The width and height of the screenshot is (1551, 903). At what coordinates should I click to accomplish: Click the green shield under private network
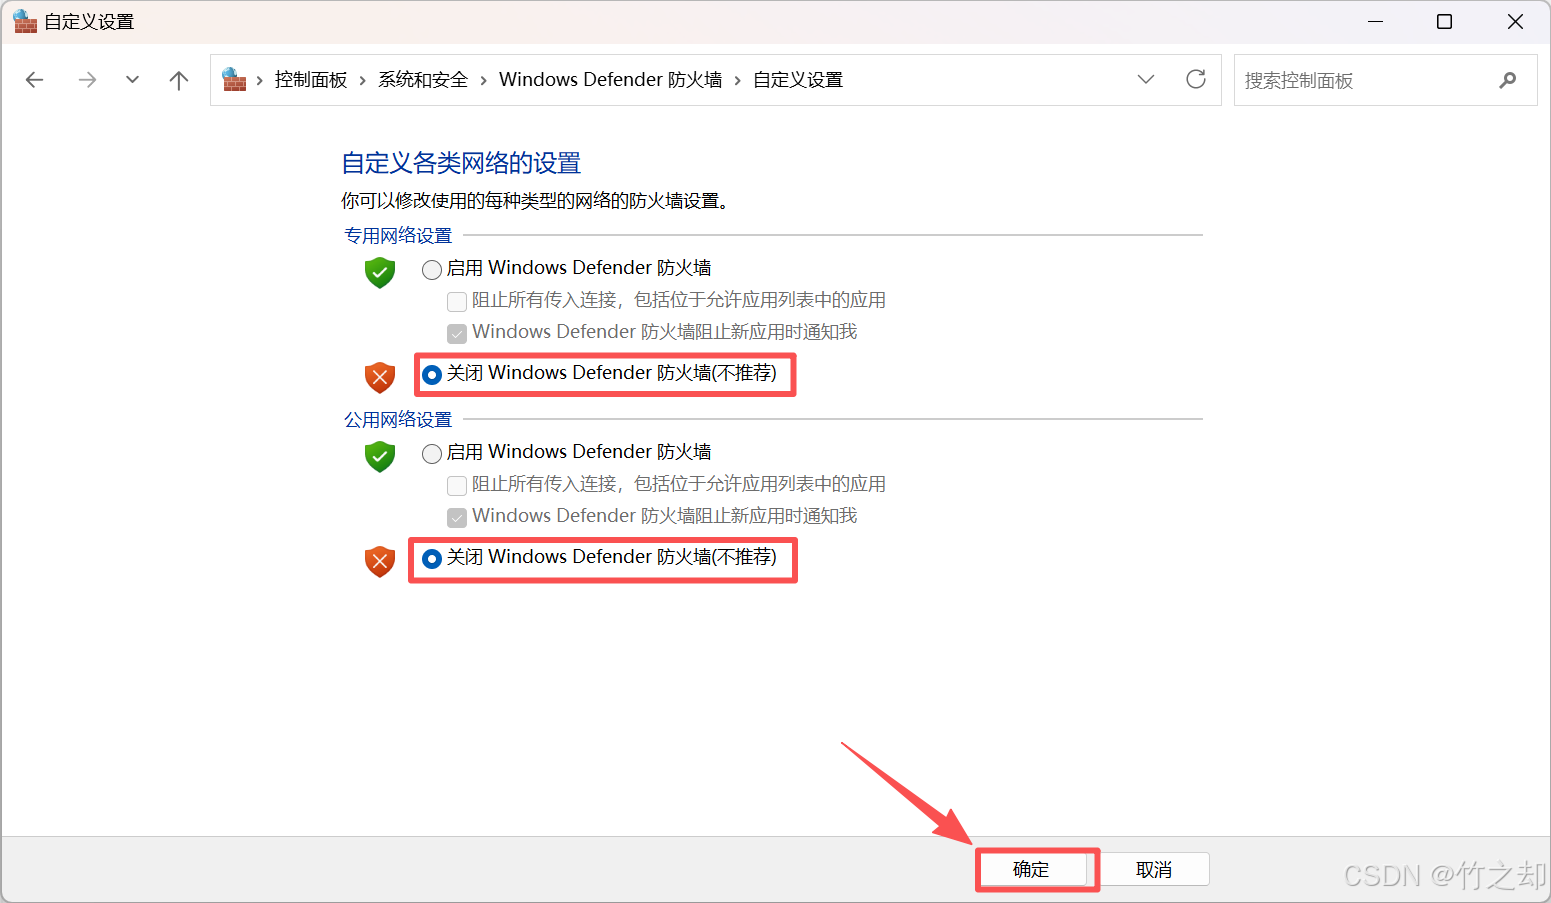click(380, 272)
